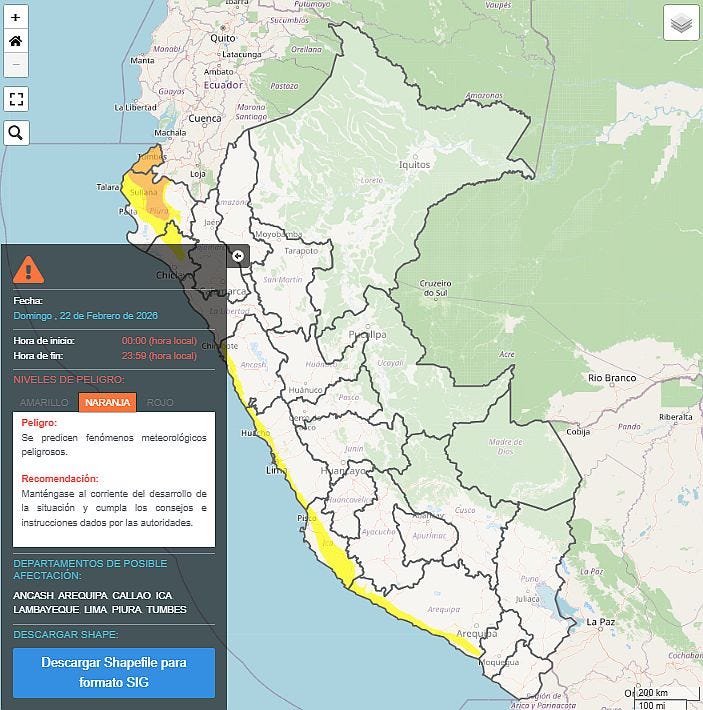Viewport: 703px width, 710px height.
Task: Zoom in on the map
Action: point(16,17)
